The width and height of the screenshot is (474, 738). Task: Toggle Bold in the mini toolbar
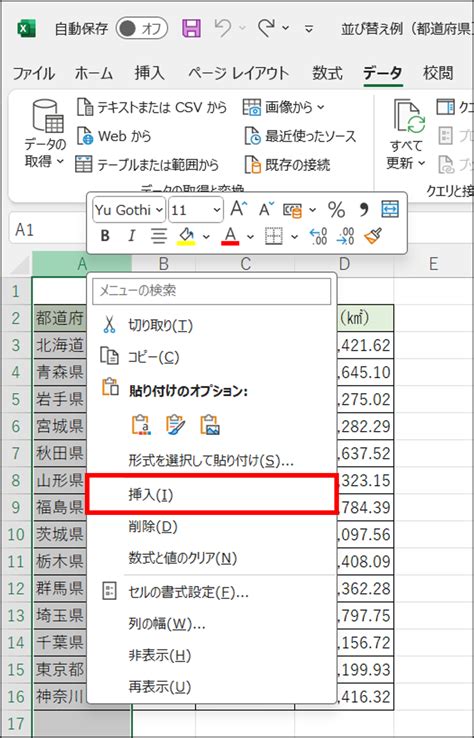[x=105, y=236]
